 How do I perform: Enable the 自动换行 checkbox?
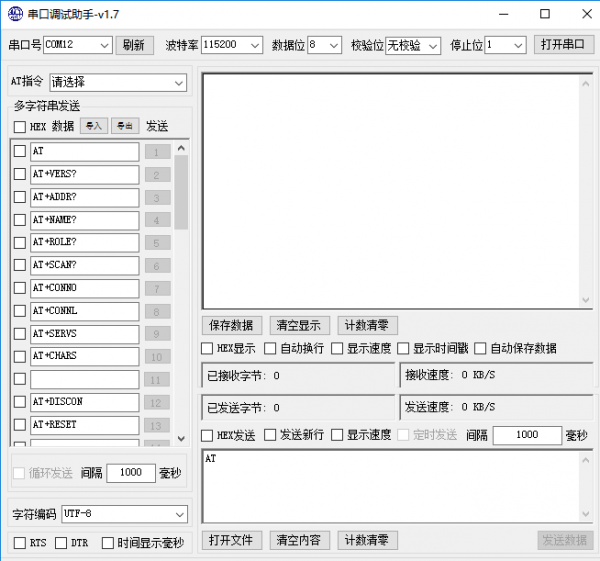coord(270,349)
